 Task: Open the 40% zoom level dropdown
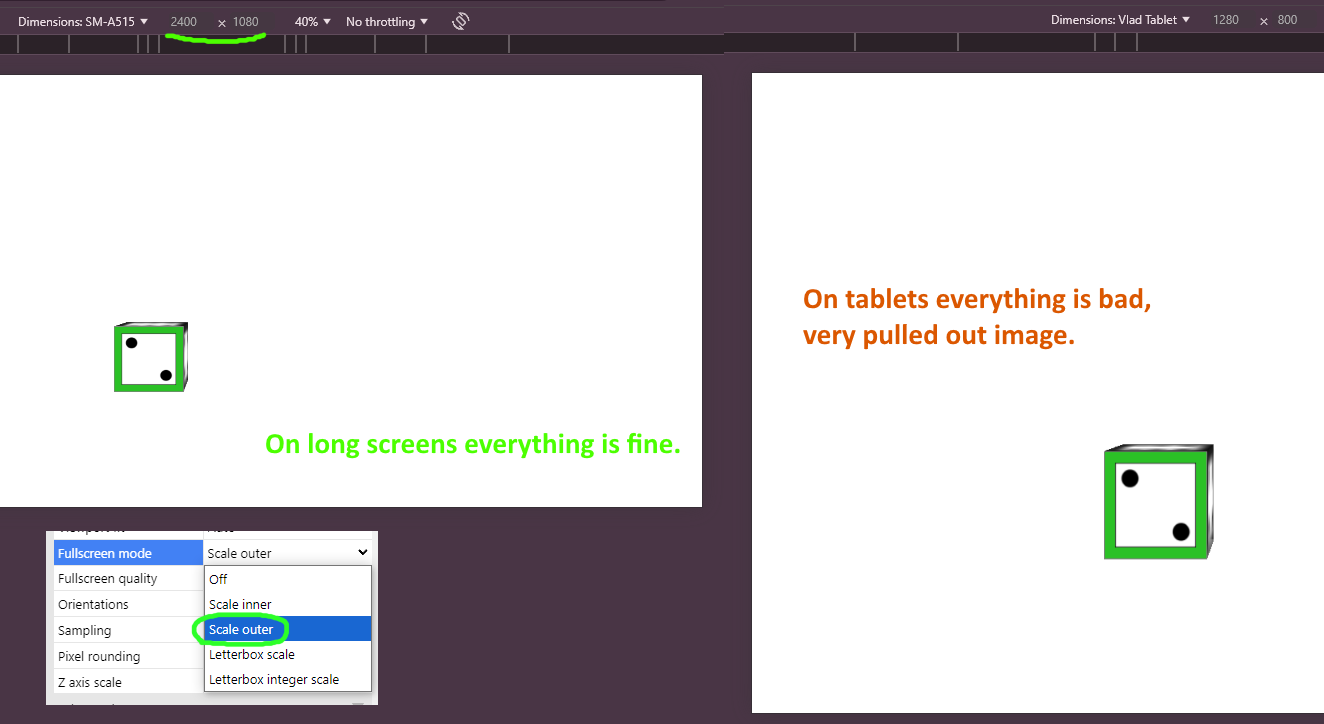[x=312, y=21]
